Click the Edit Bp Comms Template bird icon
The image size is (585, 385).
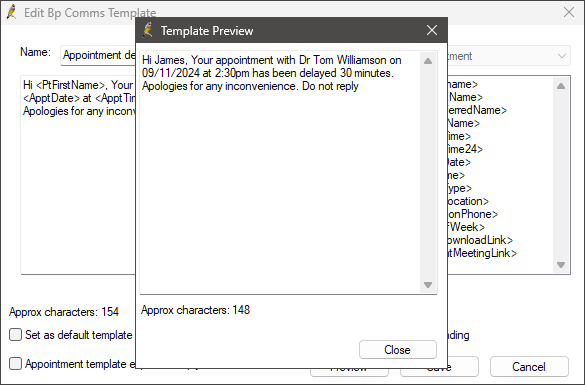[x=12, y=12]
